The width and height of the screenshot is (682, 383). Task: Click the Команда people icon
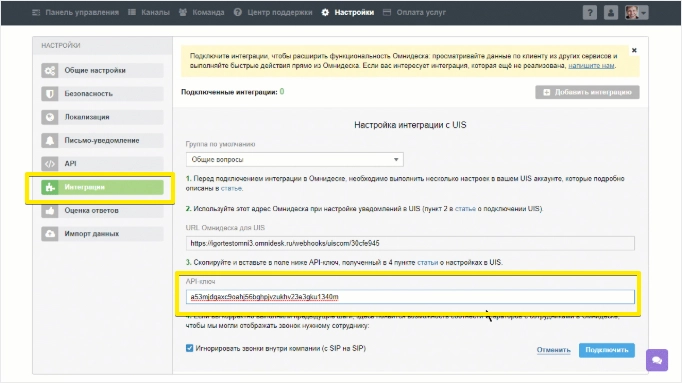(183, 12)
